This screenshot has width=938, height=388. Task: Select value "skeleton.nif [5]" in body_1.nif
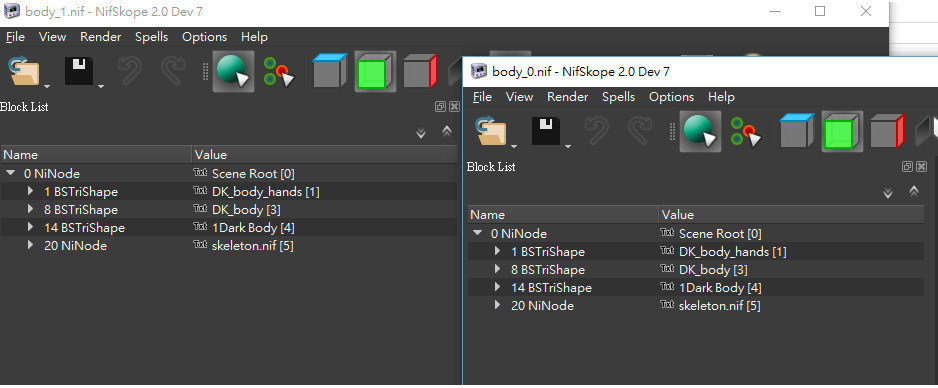click(252, 245)
